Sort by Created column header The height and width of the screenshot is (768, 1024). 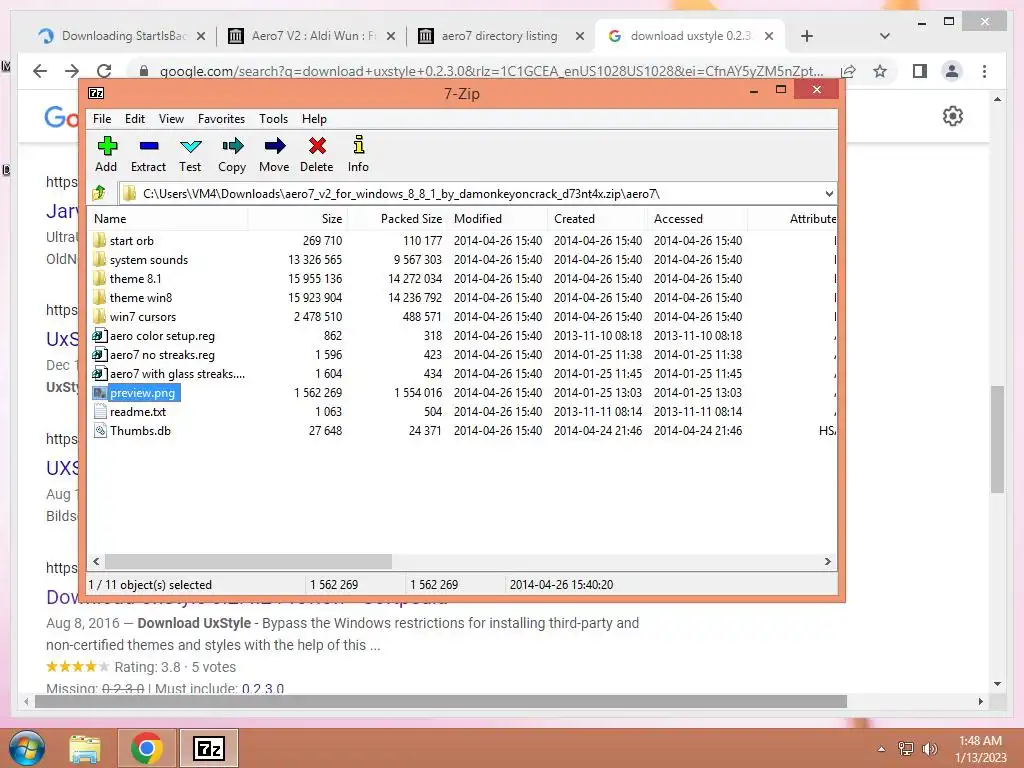598,219
